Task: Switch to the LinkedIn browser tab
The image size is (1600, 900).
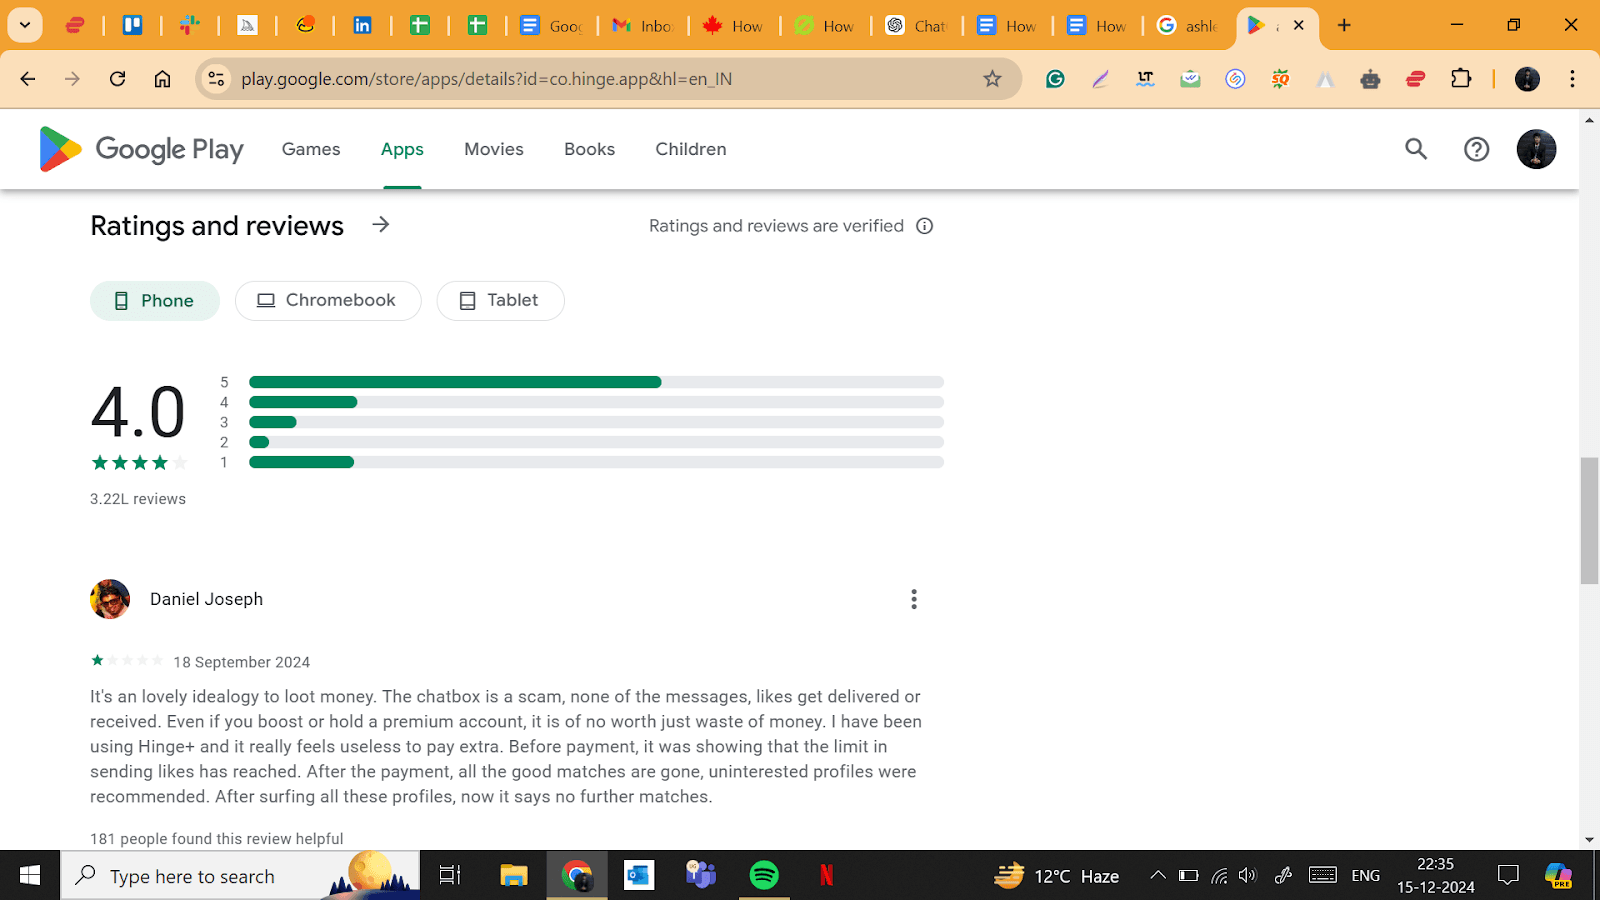Action: pos(362,25)
